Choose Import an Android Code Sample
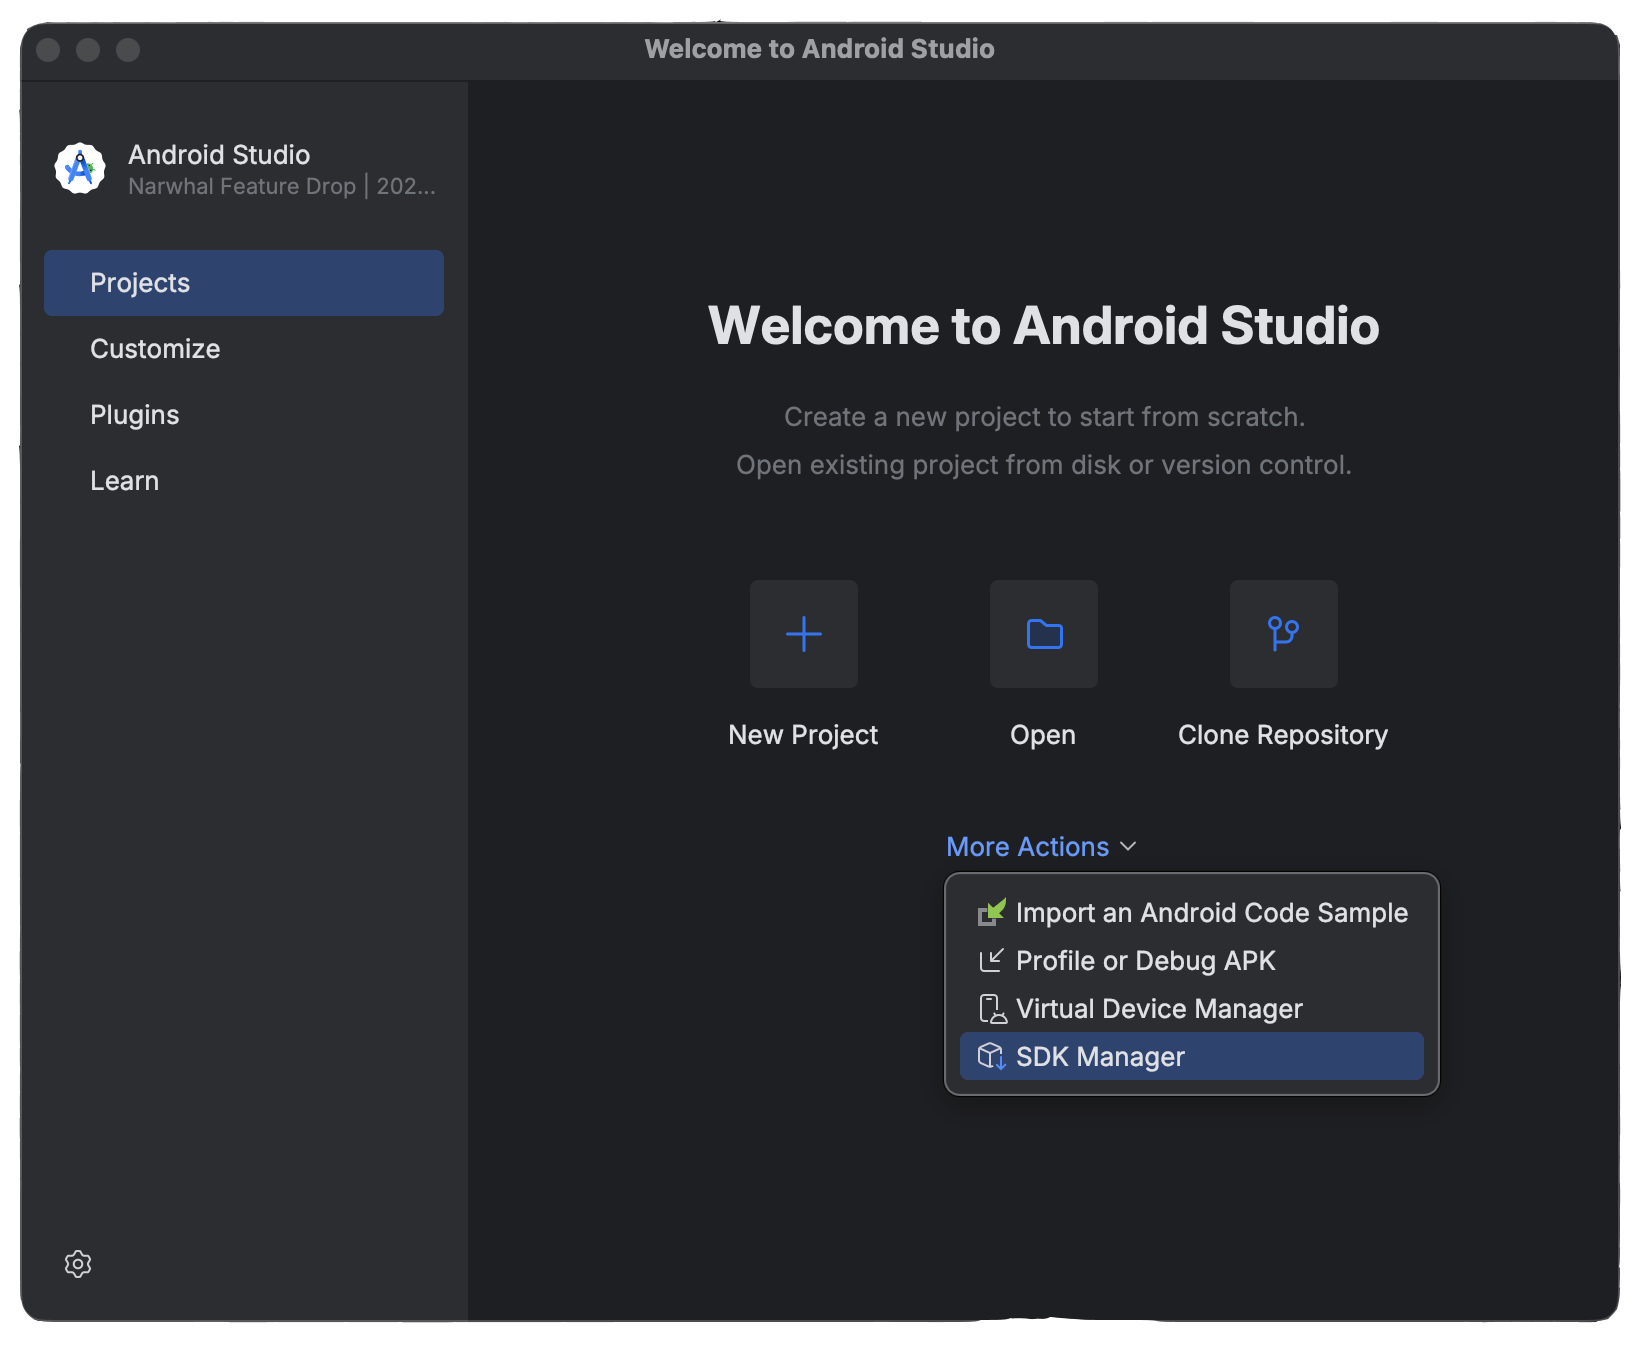This screenshot has height=1348, width=1638. click(x=1192, y=912)
